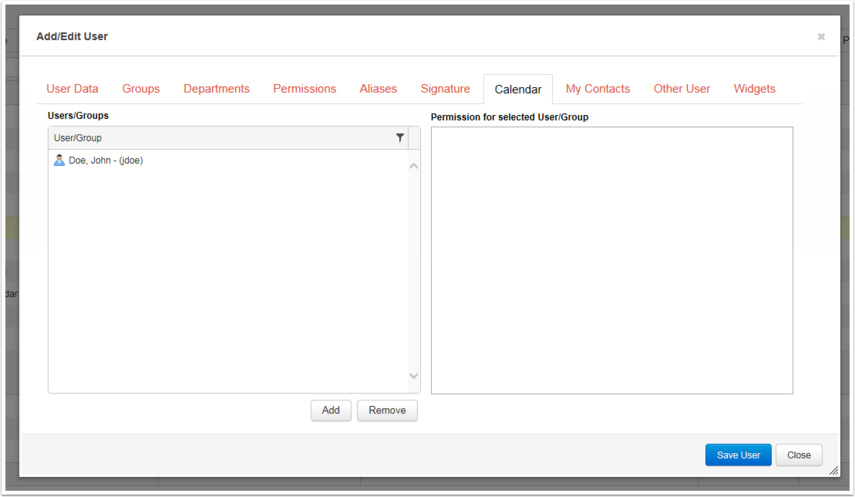This screenshot has height=497, width=855.
Task: Click the Remove button
Action: (x=387, y=410)
